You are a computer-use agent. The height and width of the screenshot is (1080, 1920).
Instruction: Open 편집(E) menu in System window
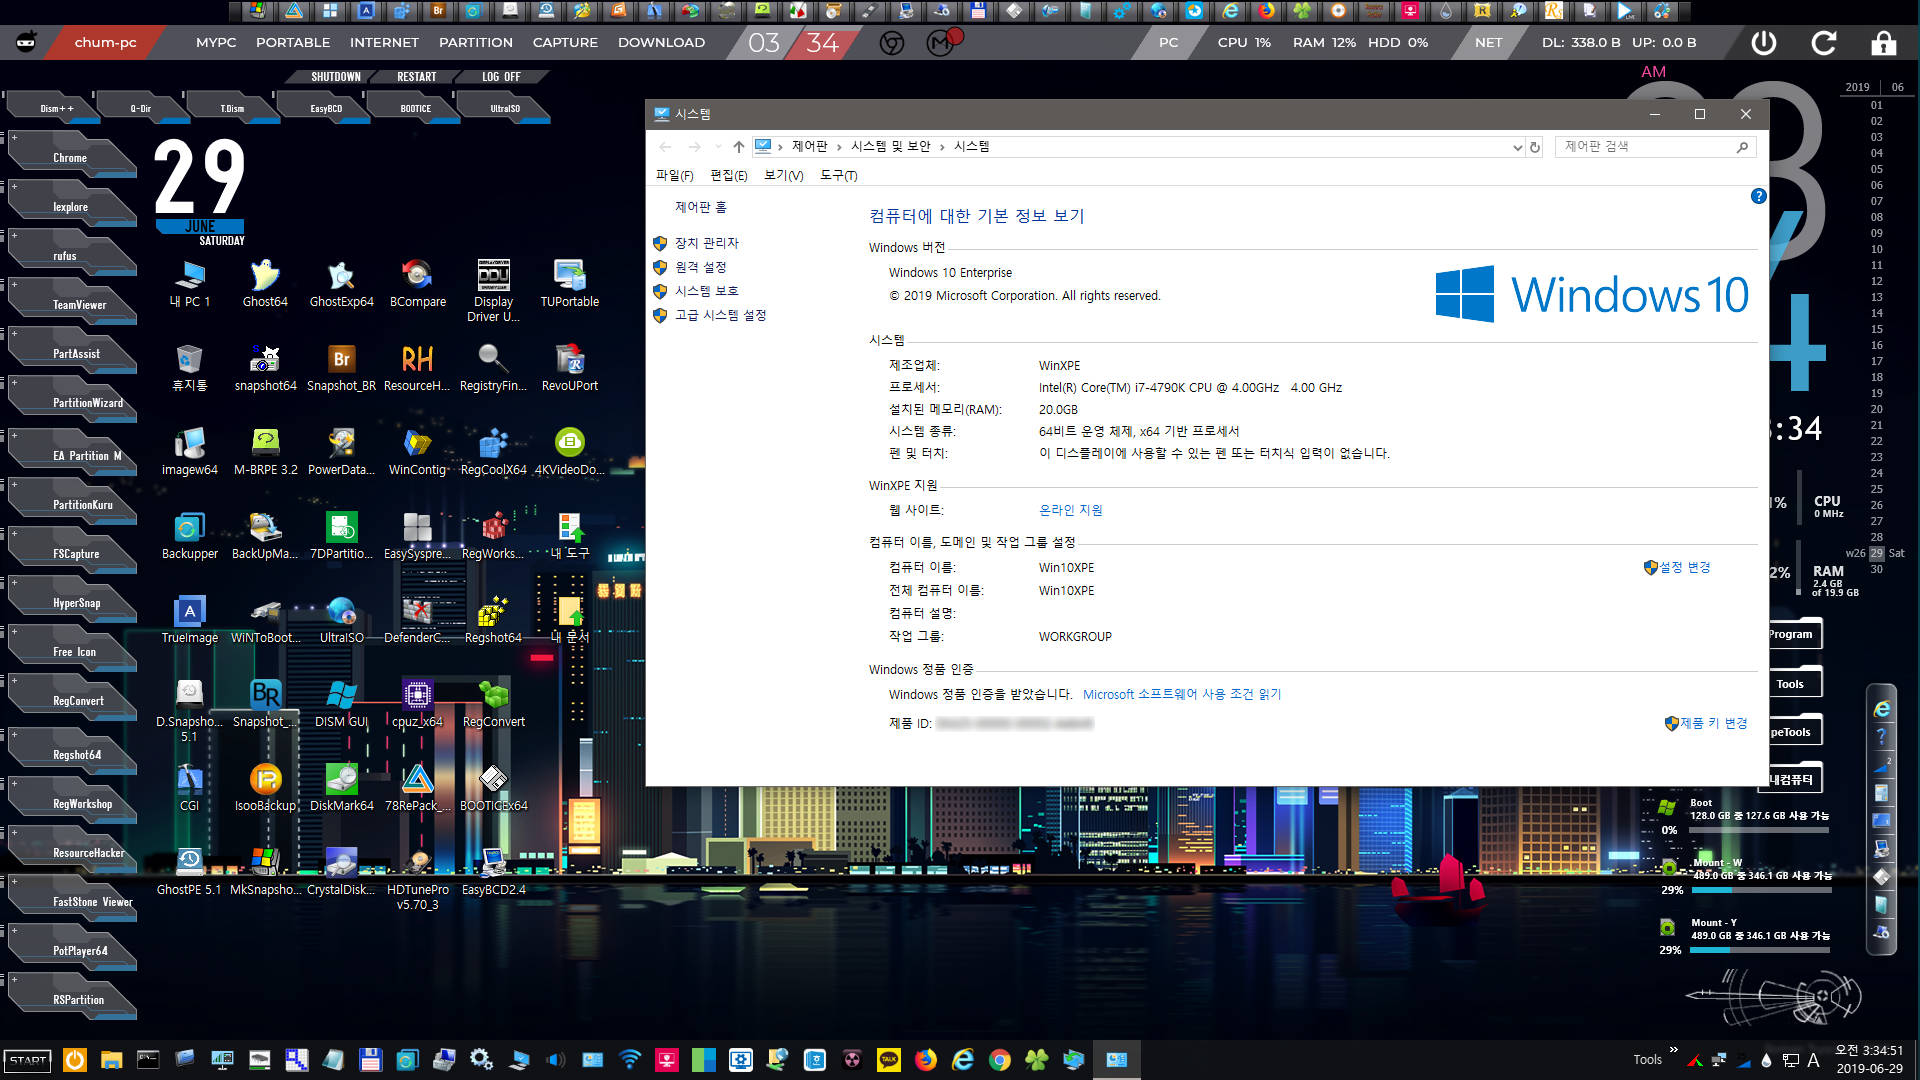(729, 175)
